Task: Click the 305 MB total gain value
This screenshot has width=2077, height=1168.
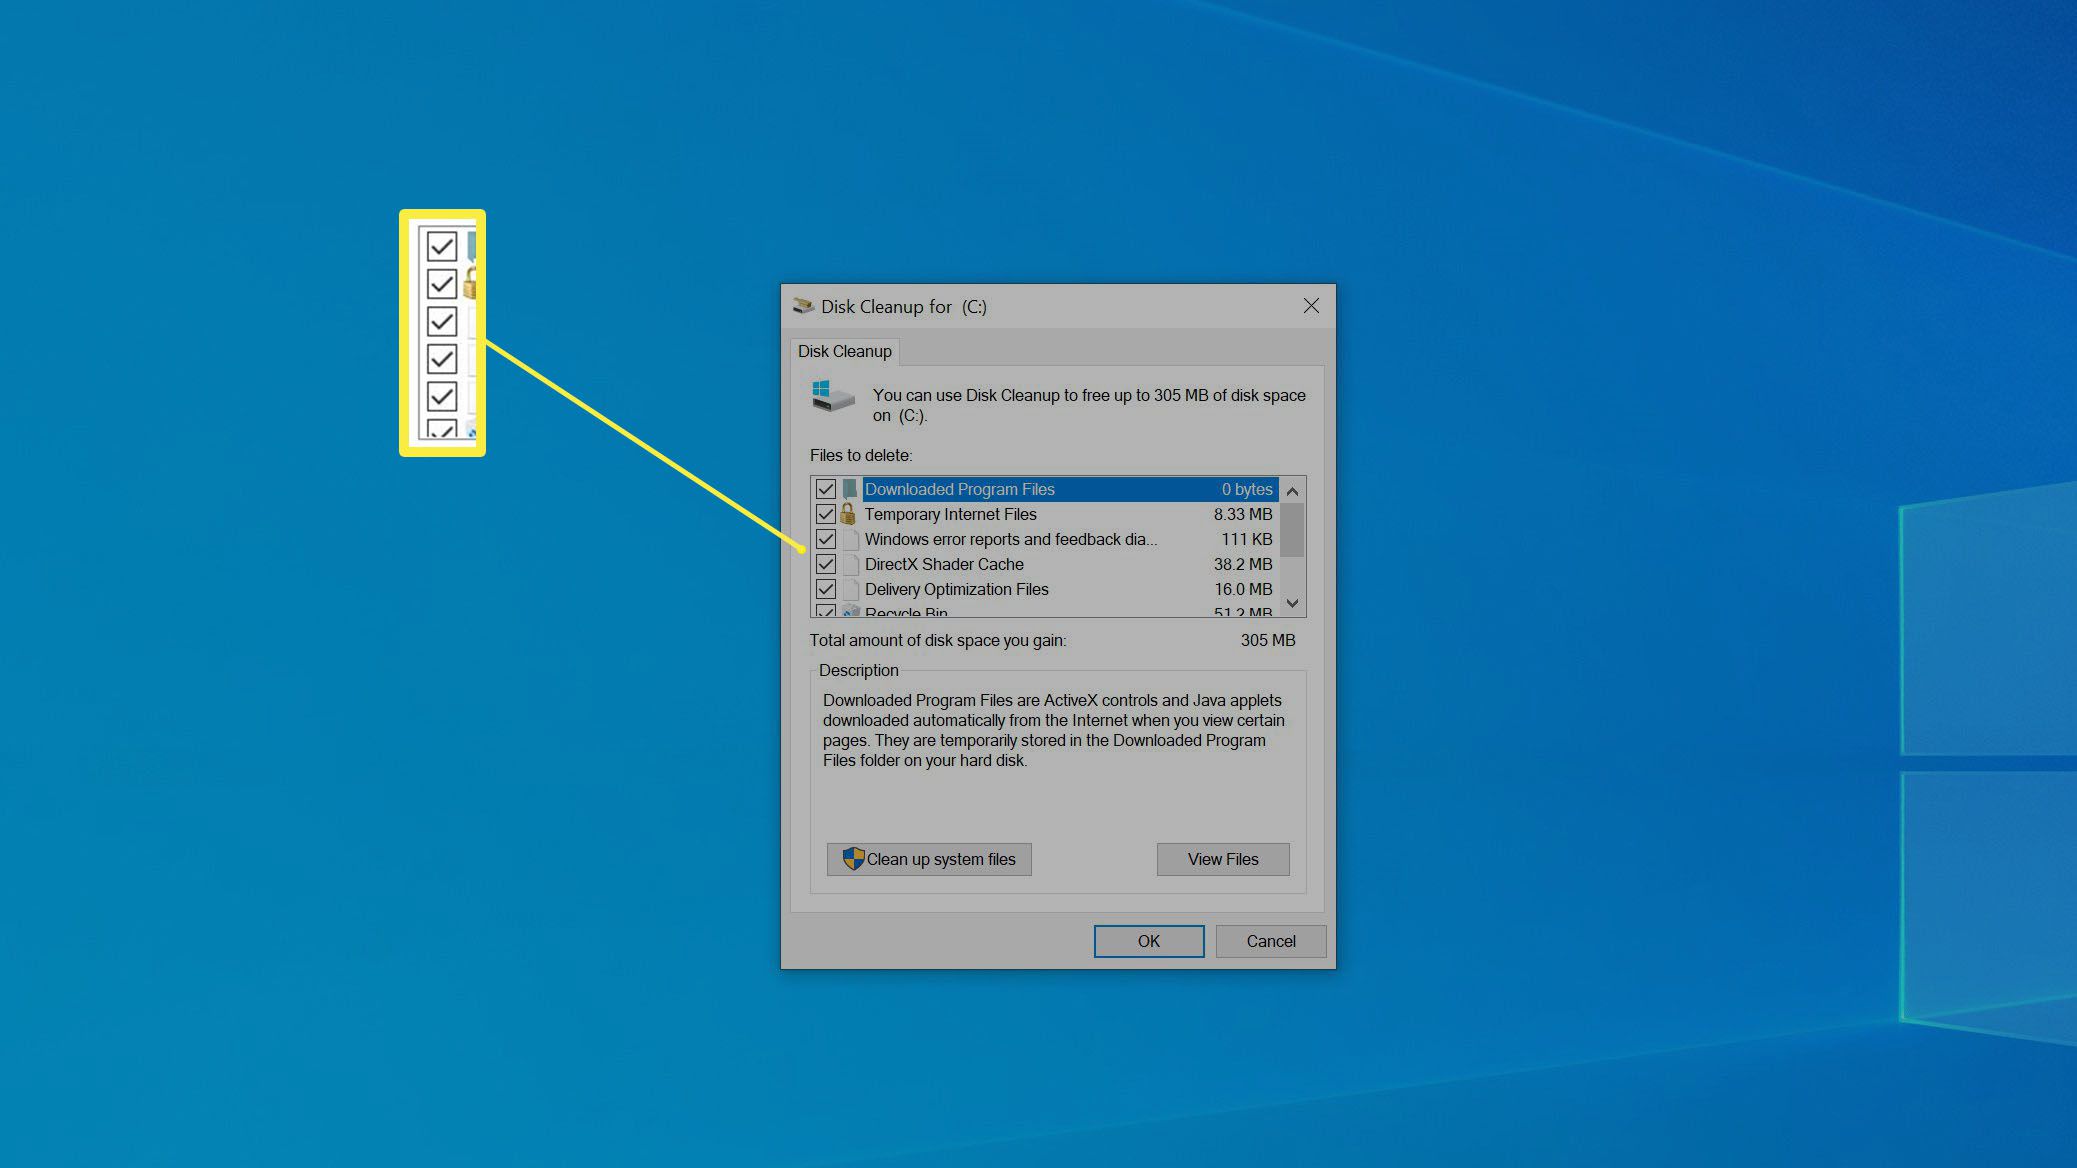Action: click(1267, 640)
